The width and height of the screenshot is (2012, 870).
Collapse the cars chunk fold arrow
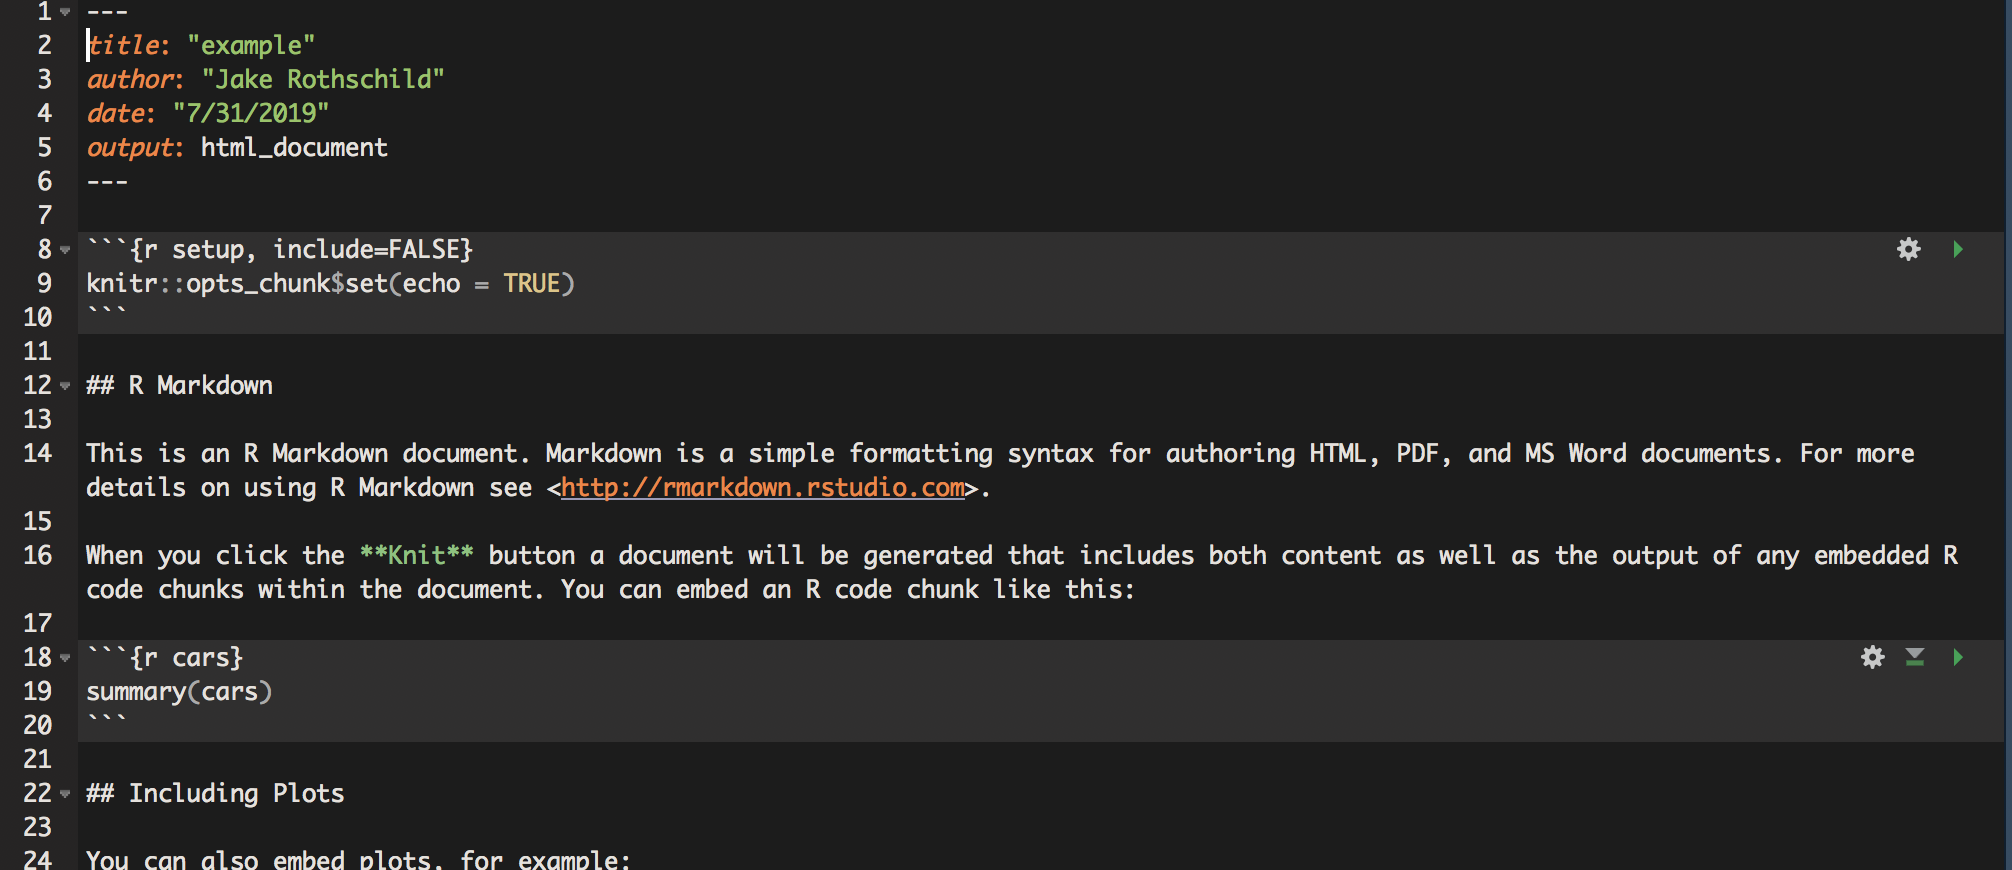coord(65,658)
